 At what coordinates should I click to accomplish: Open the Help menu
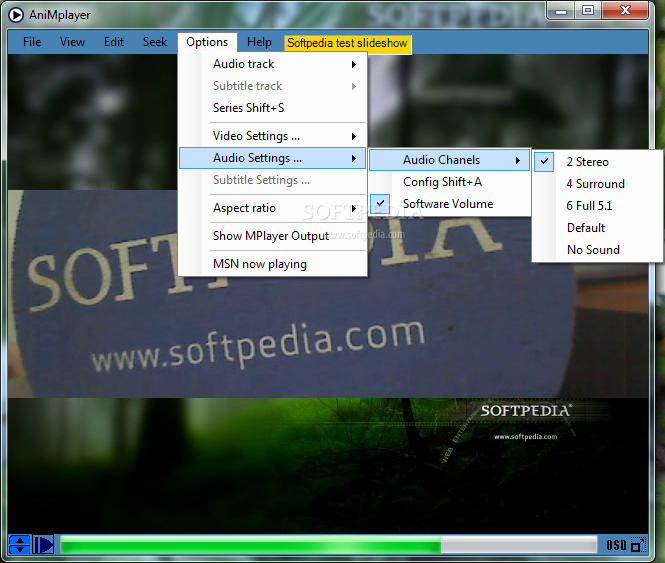tap(259, 42)
